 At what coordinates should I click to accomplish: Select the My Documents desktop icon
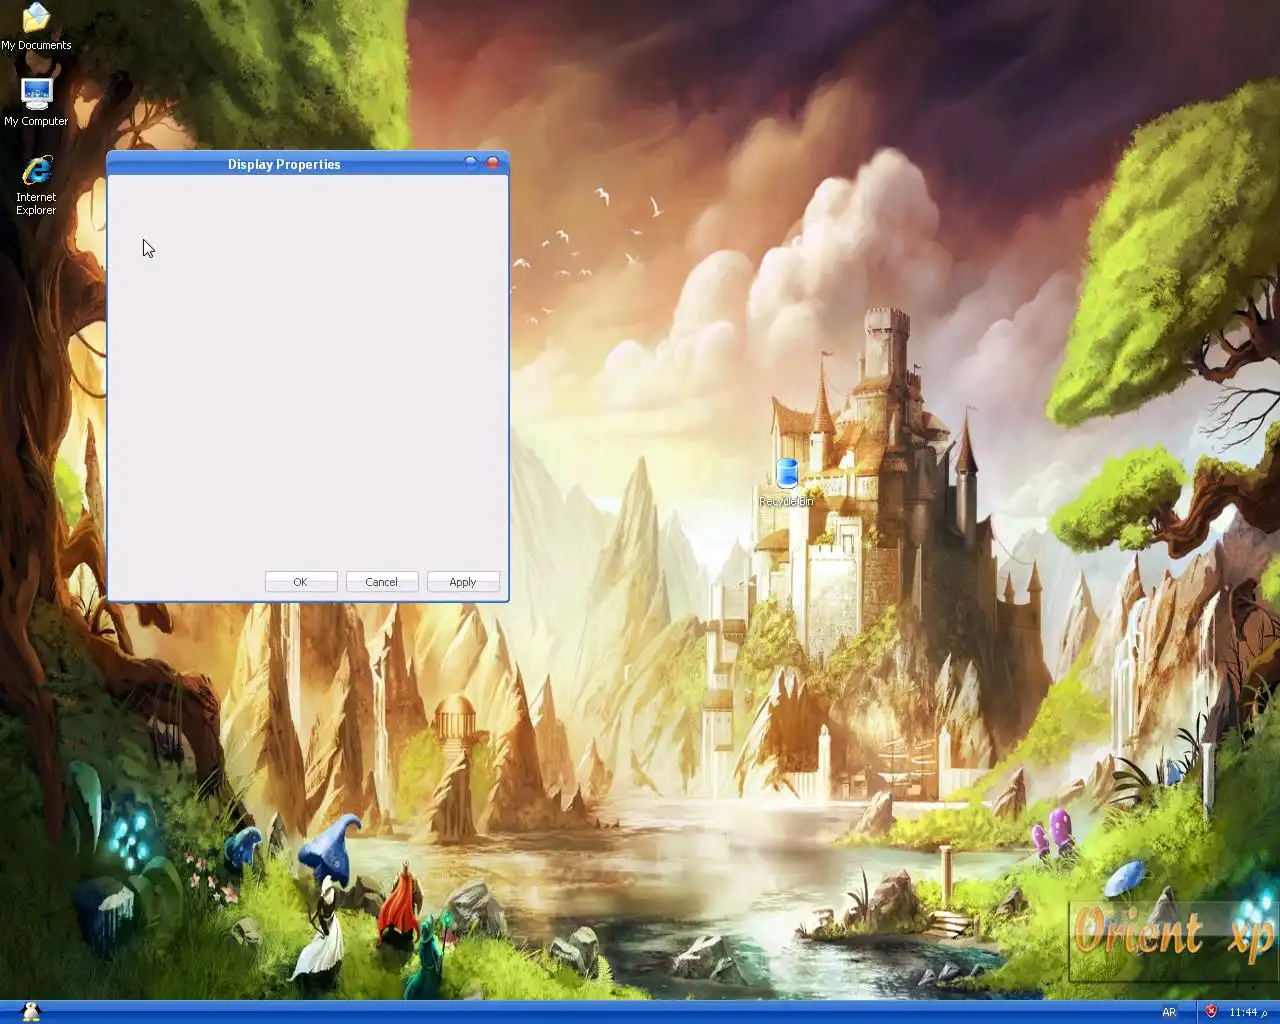tap(36, 27)
